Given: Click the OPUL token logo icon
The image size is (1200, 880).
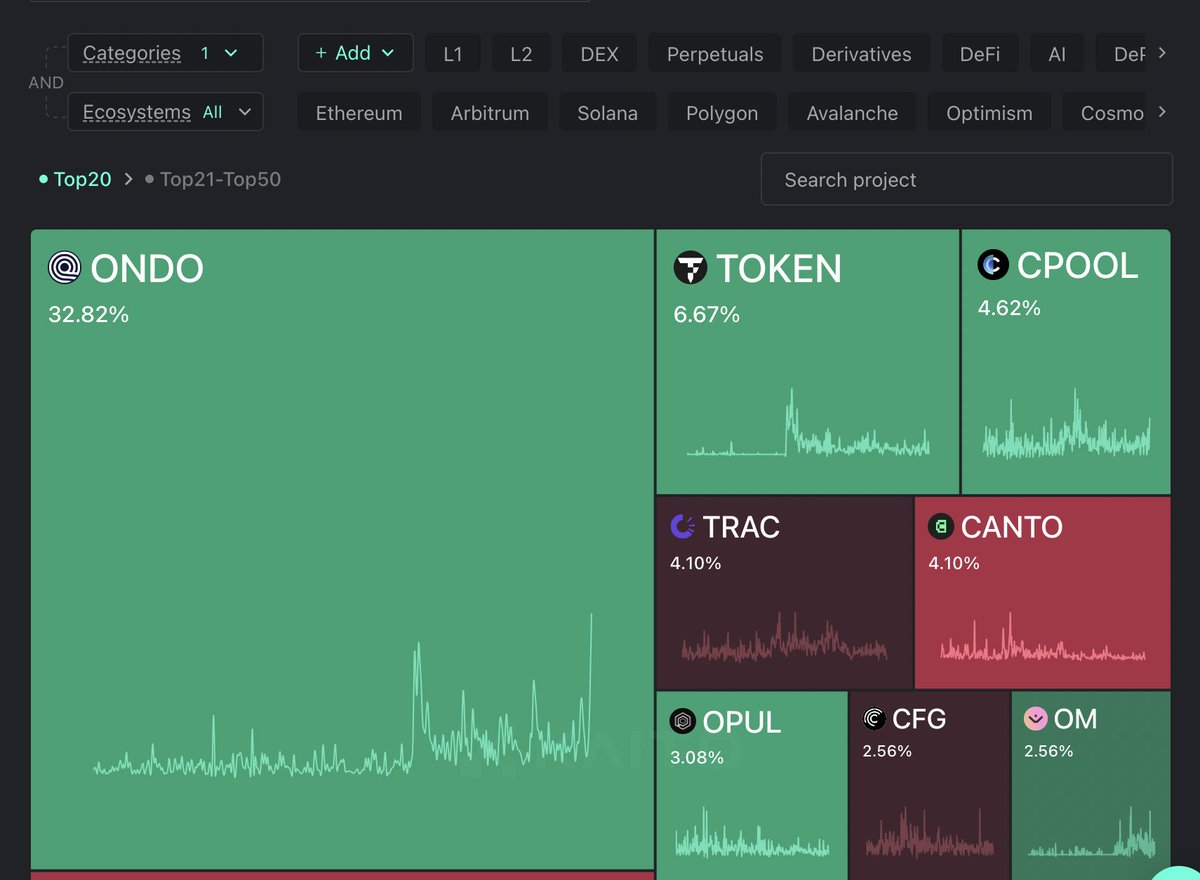Looking at the screenshot, I should click(685, 721).
